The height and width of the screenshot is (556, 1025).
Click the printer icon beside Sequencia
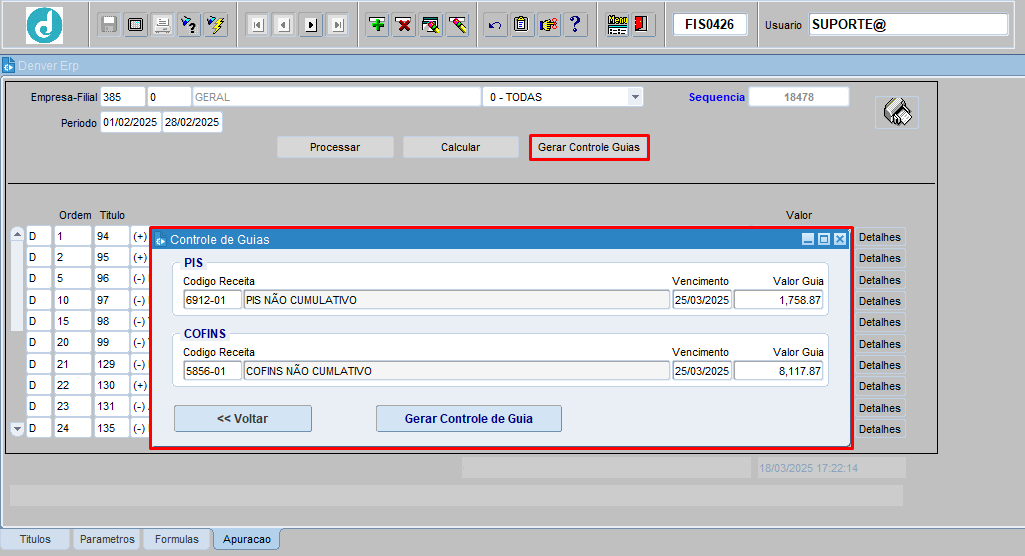[896, 113]
